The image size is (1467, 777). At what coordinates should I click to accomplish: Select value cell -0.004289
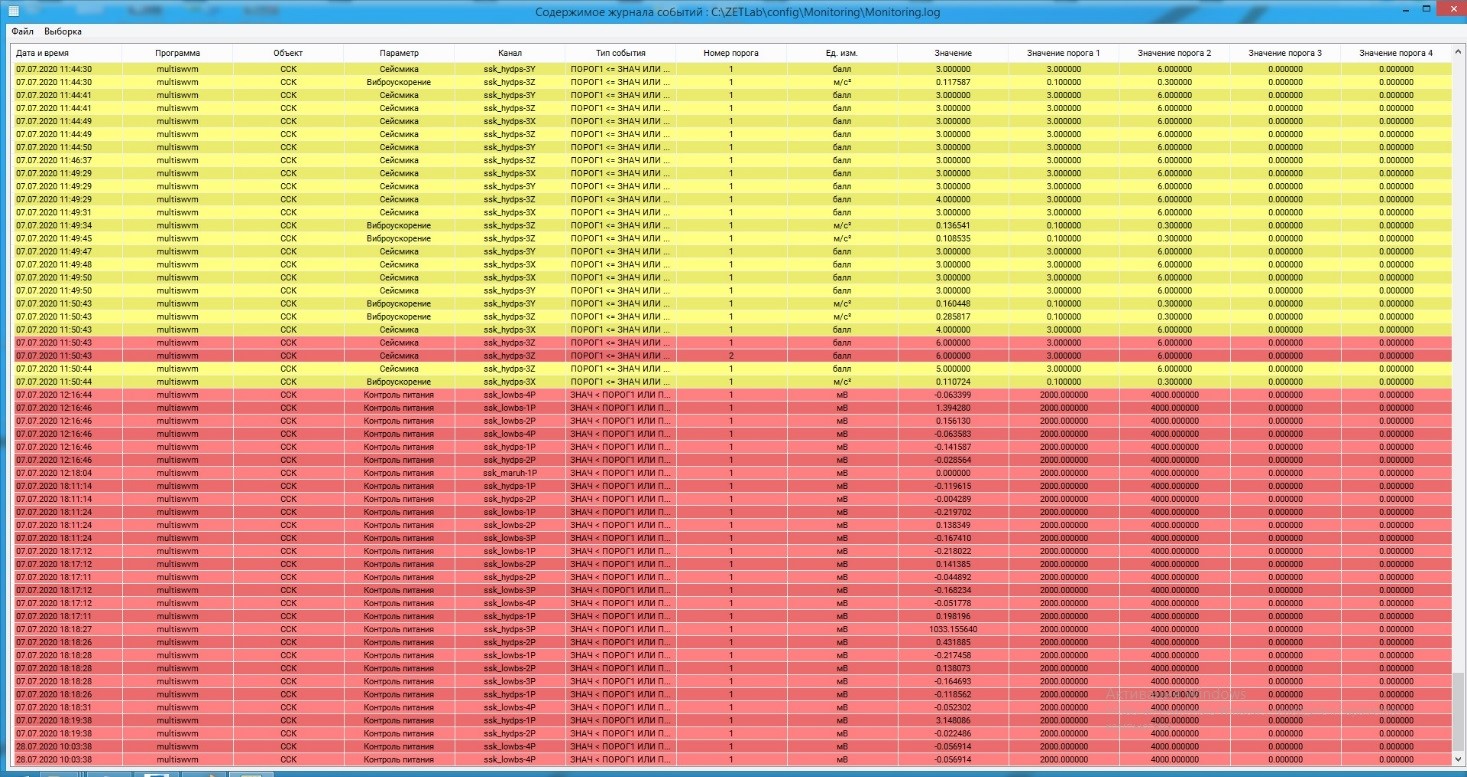tap(953, 498)
